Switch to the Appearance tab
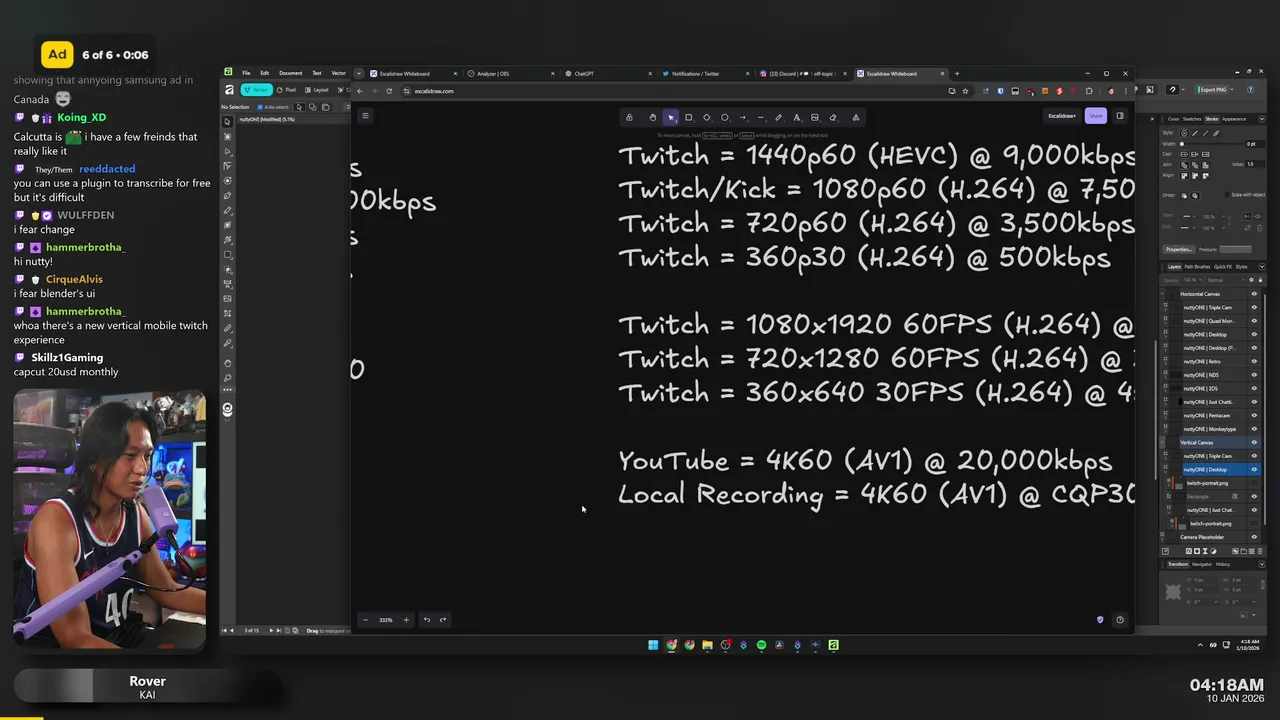Image resolution: width=1280 pixels, height=720 pixels. click(x=1234, y=119)
